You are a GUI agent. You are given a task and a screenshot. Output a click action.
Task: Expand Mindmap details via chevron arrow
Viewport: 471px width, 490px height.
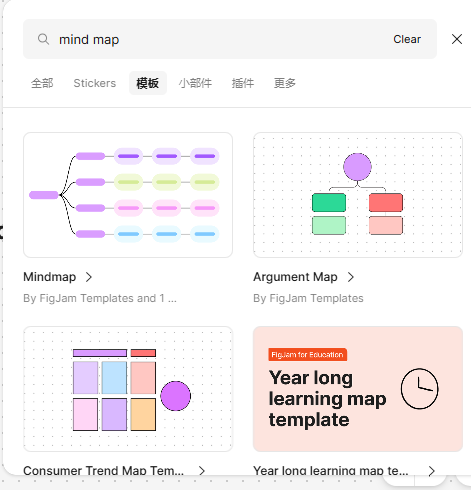coord(89,277)
